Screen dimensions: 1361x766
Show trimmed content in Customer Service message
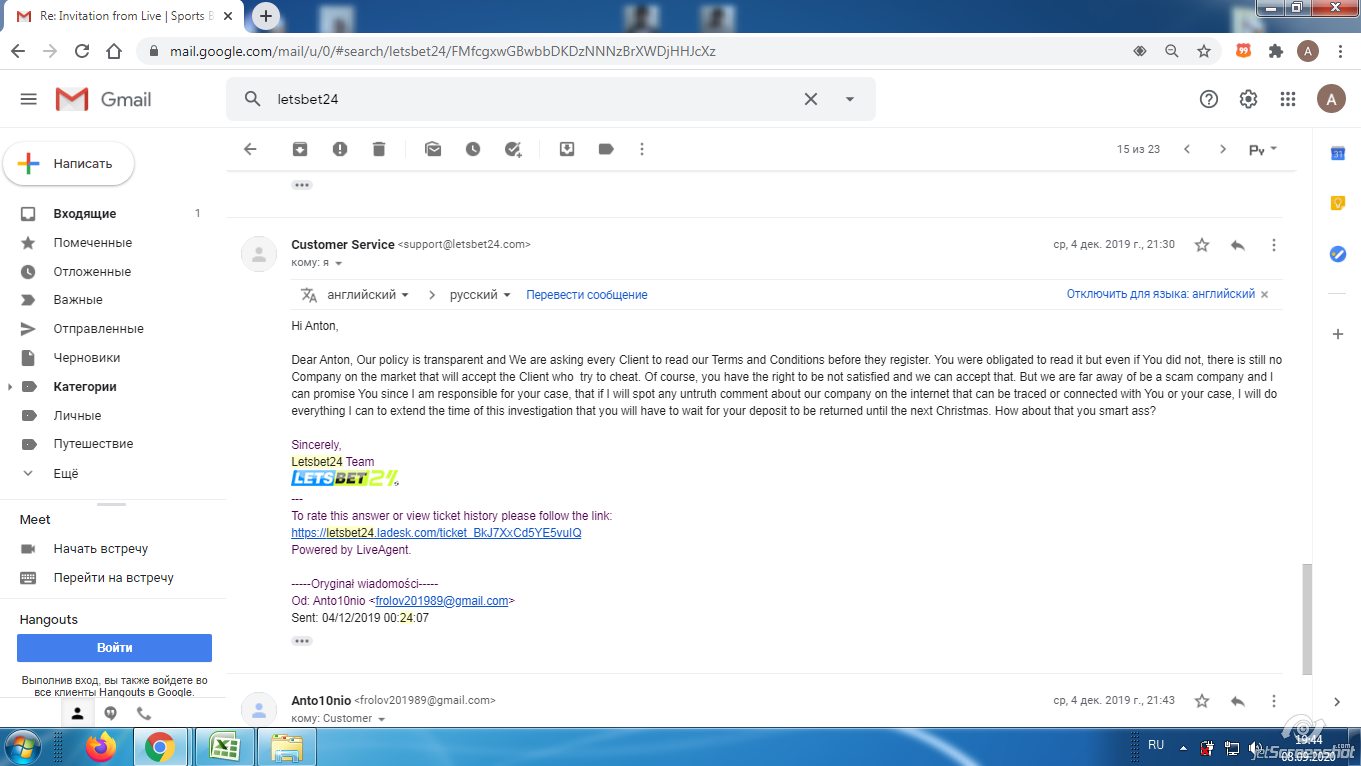tap(302, 641)
